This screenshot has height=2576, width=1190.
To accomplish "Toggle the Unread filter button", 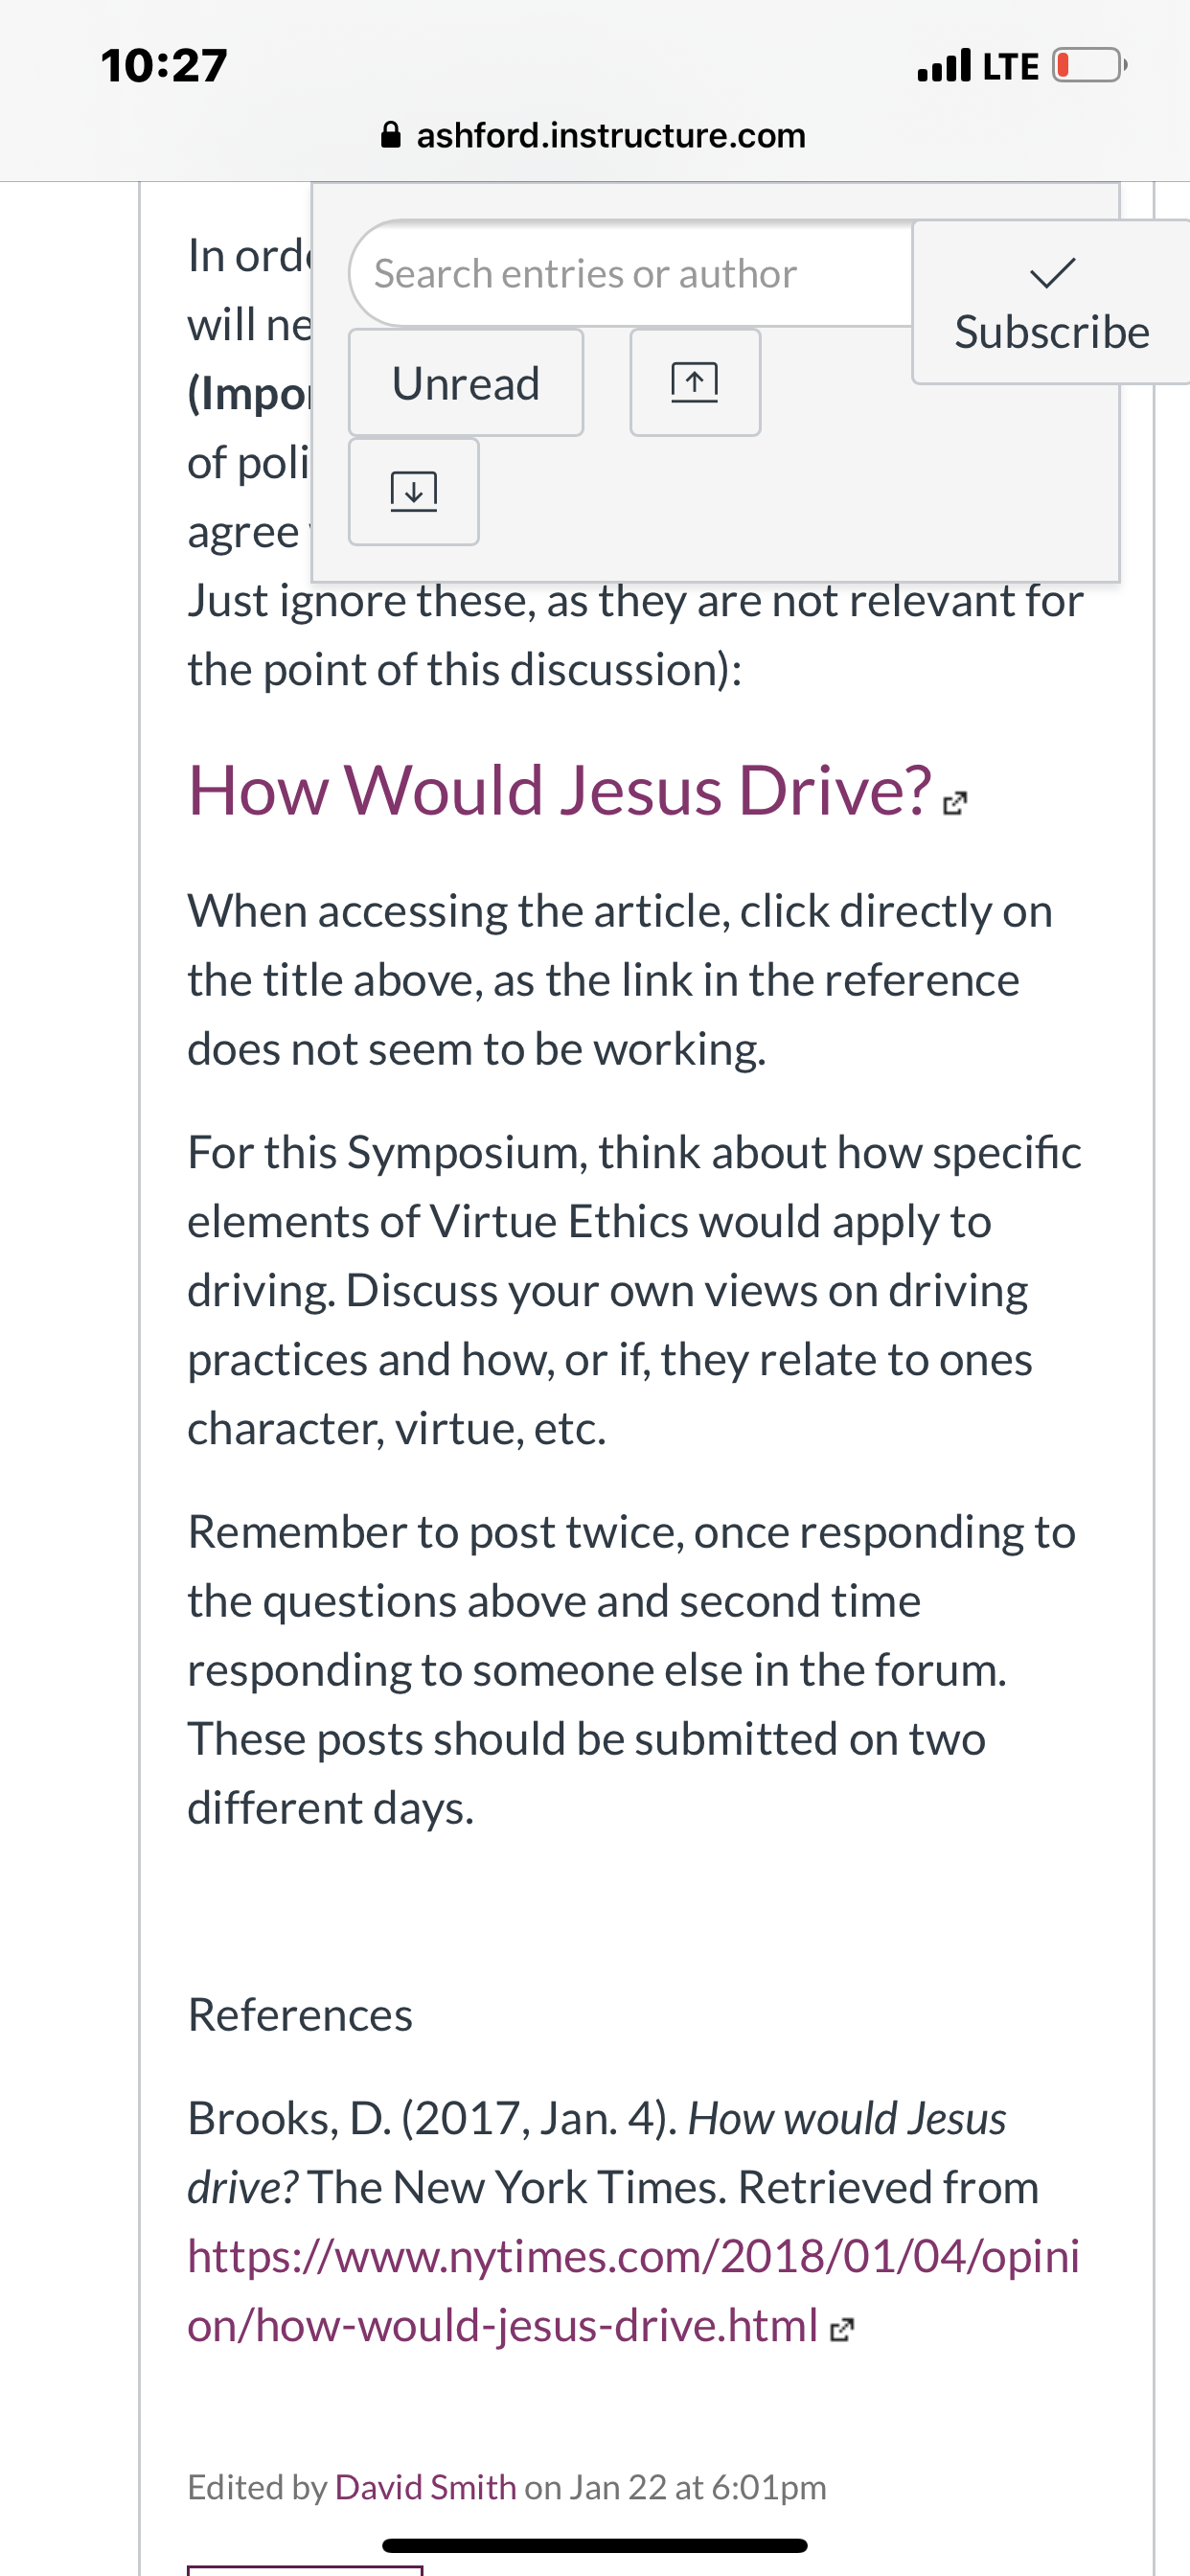I will click(x=466, y=382).
